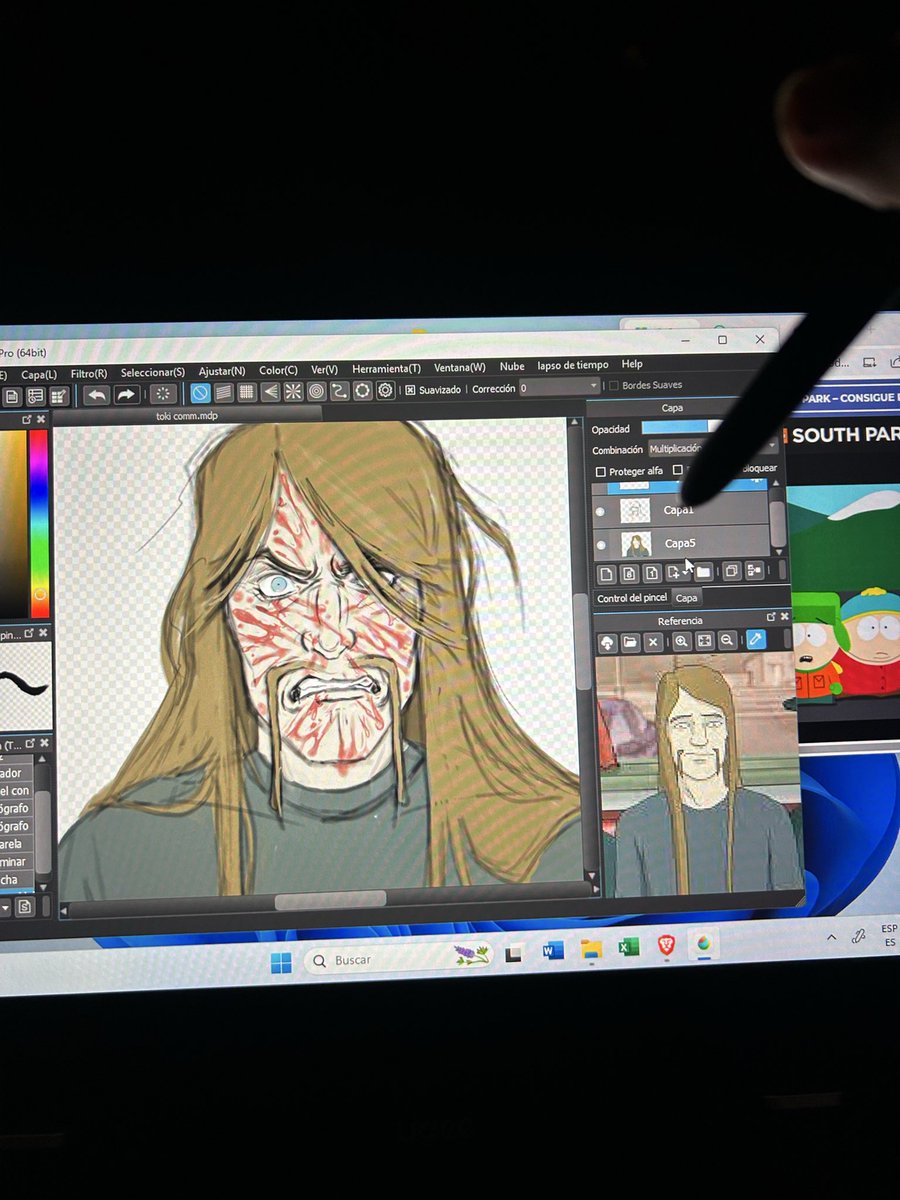Open the Herramienta(T) menu
The width and height of the screenshot is (900, 1200).
coord(386,368)
